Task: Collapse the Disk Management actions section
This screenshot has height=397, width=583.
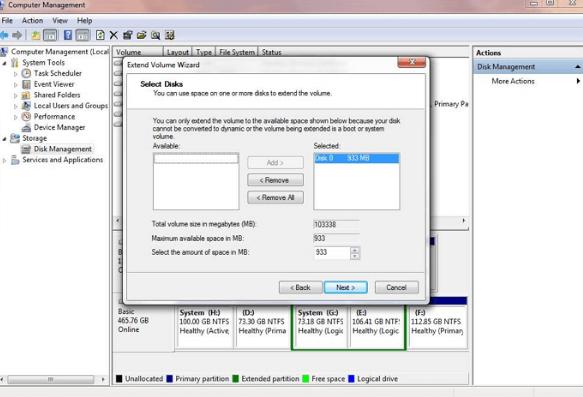Action: pyautogui.click(x=577, y=67)
